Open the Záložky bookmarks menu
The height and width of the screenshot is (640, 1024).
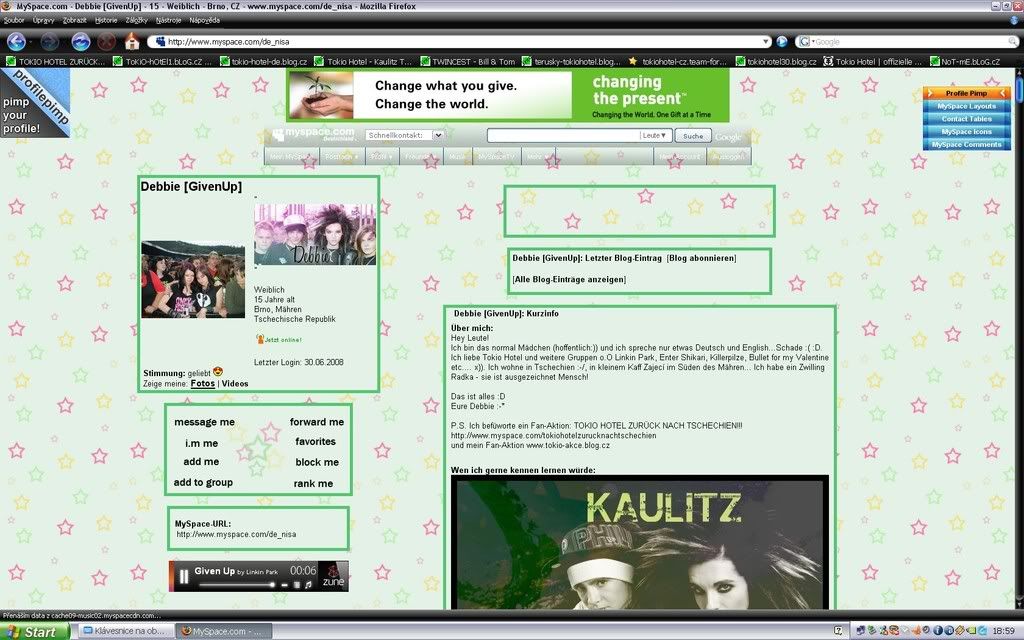(135, 20)
